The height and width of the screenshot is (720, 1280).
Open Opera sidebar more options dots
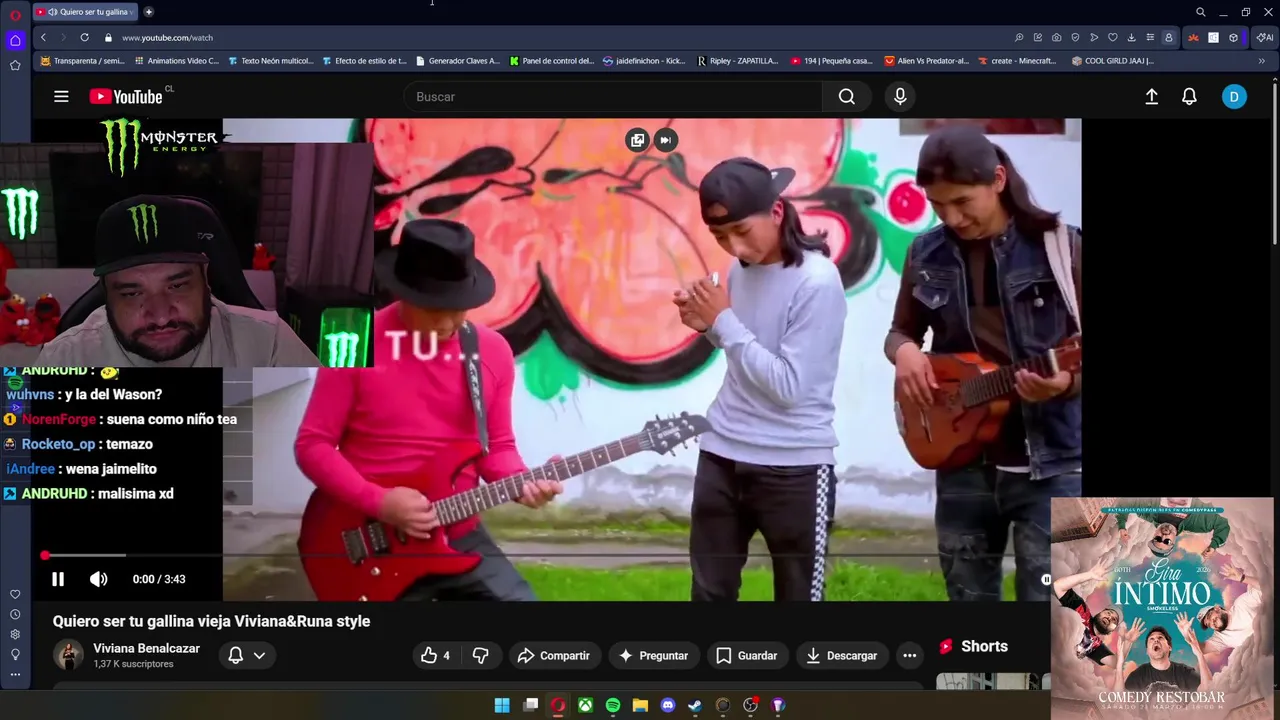coord(15,675)
